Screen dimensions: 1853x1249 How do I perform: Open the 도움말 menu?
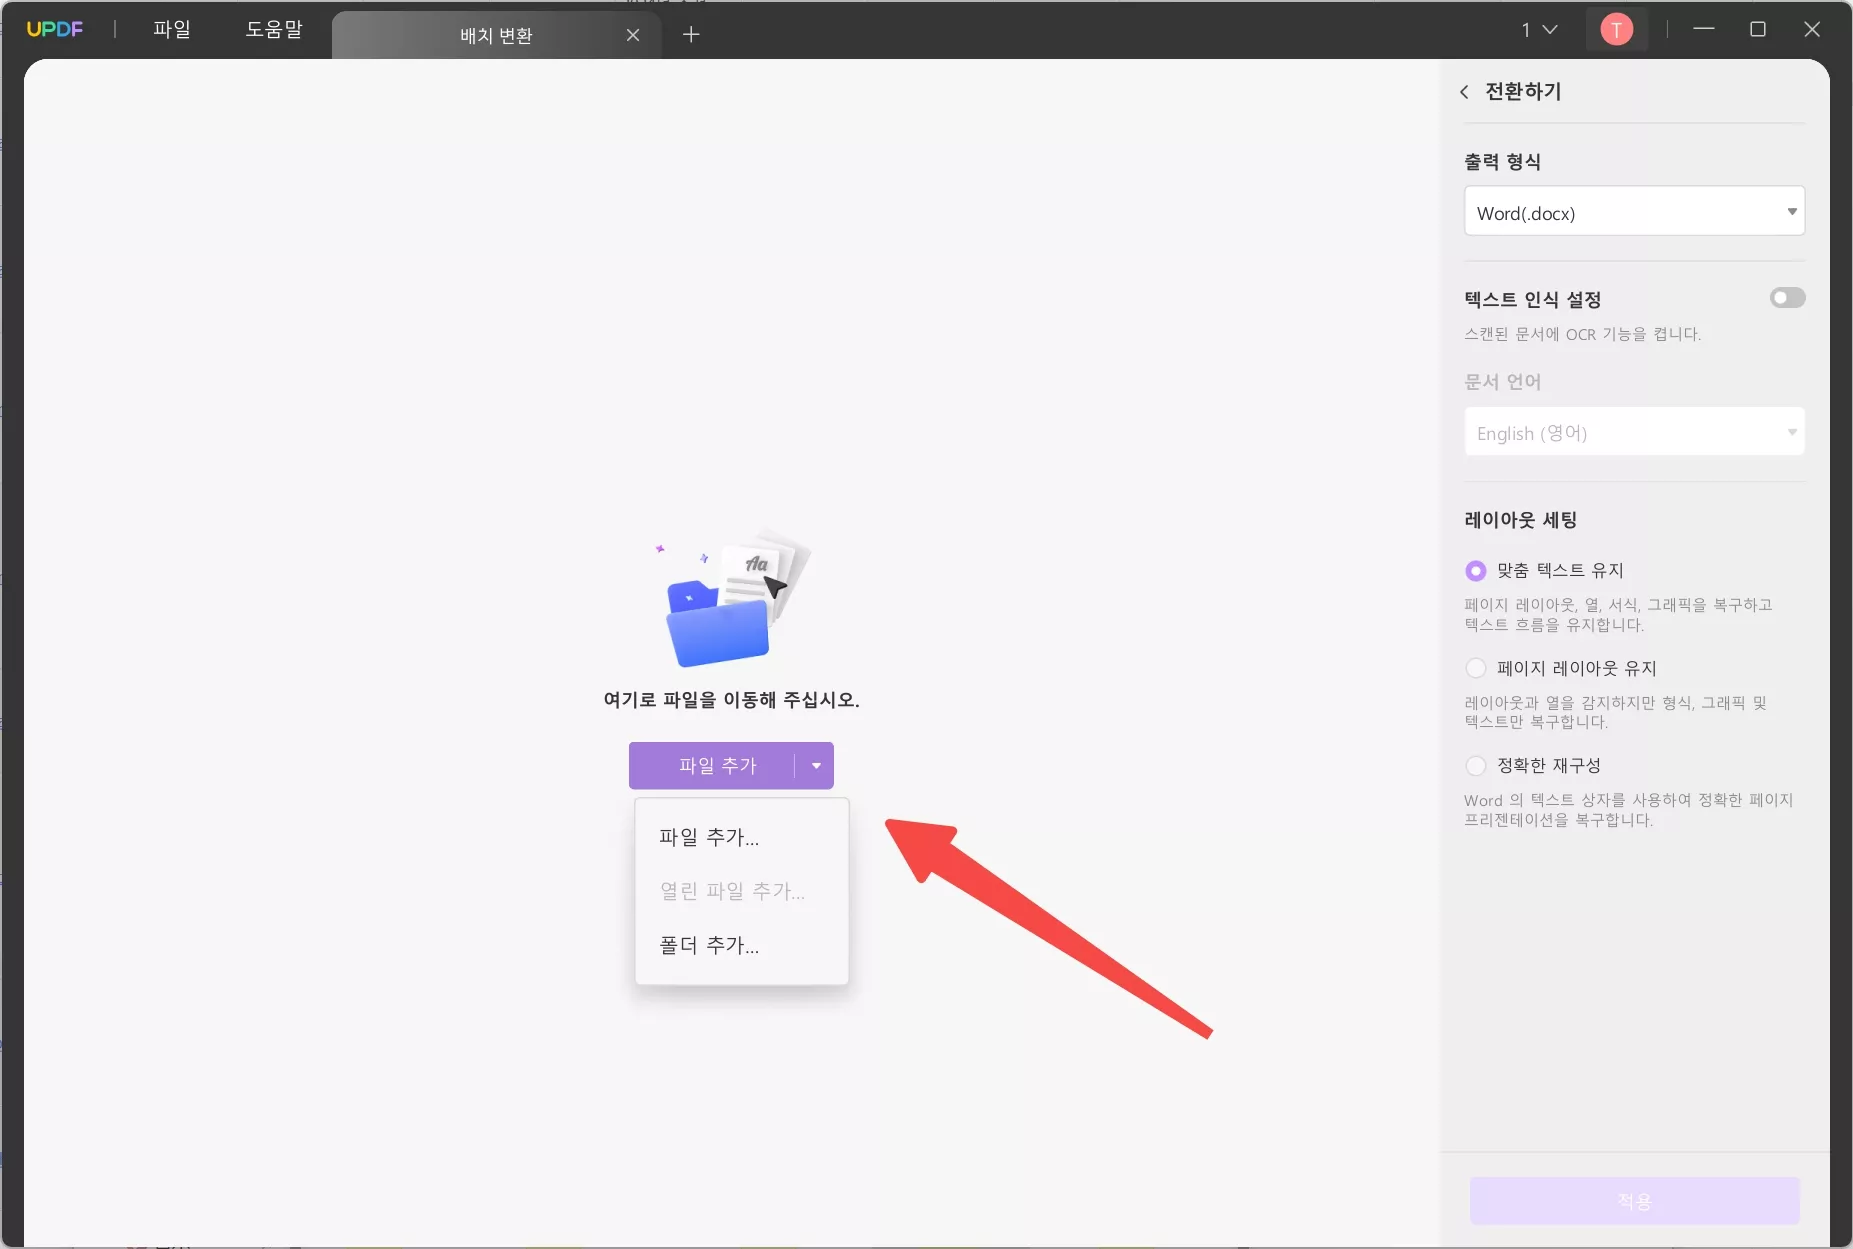pyautogui.click(x=274, y=29)
